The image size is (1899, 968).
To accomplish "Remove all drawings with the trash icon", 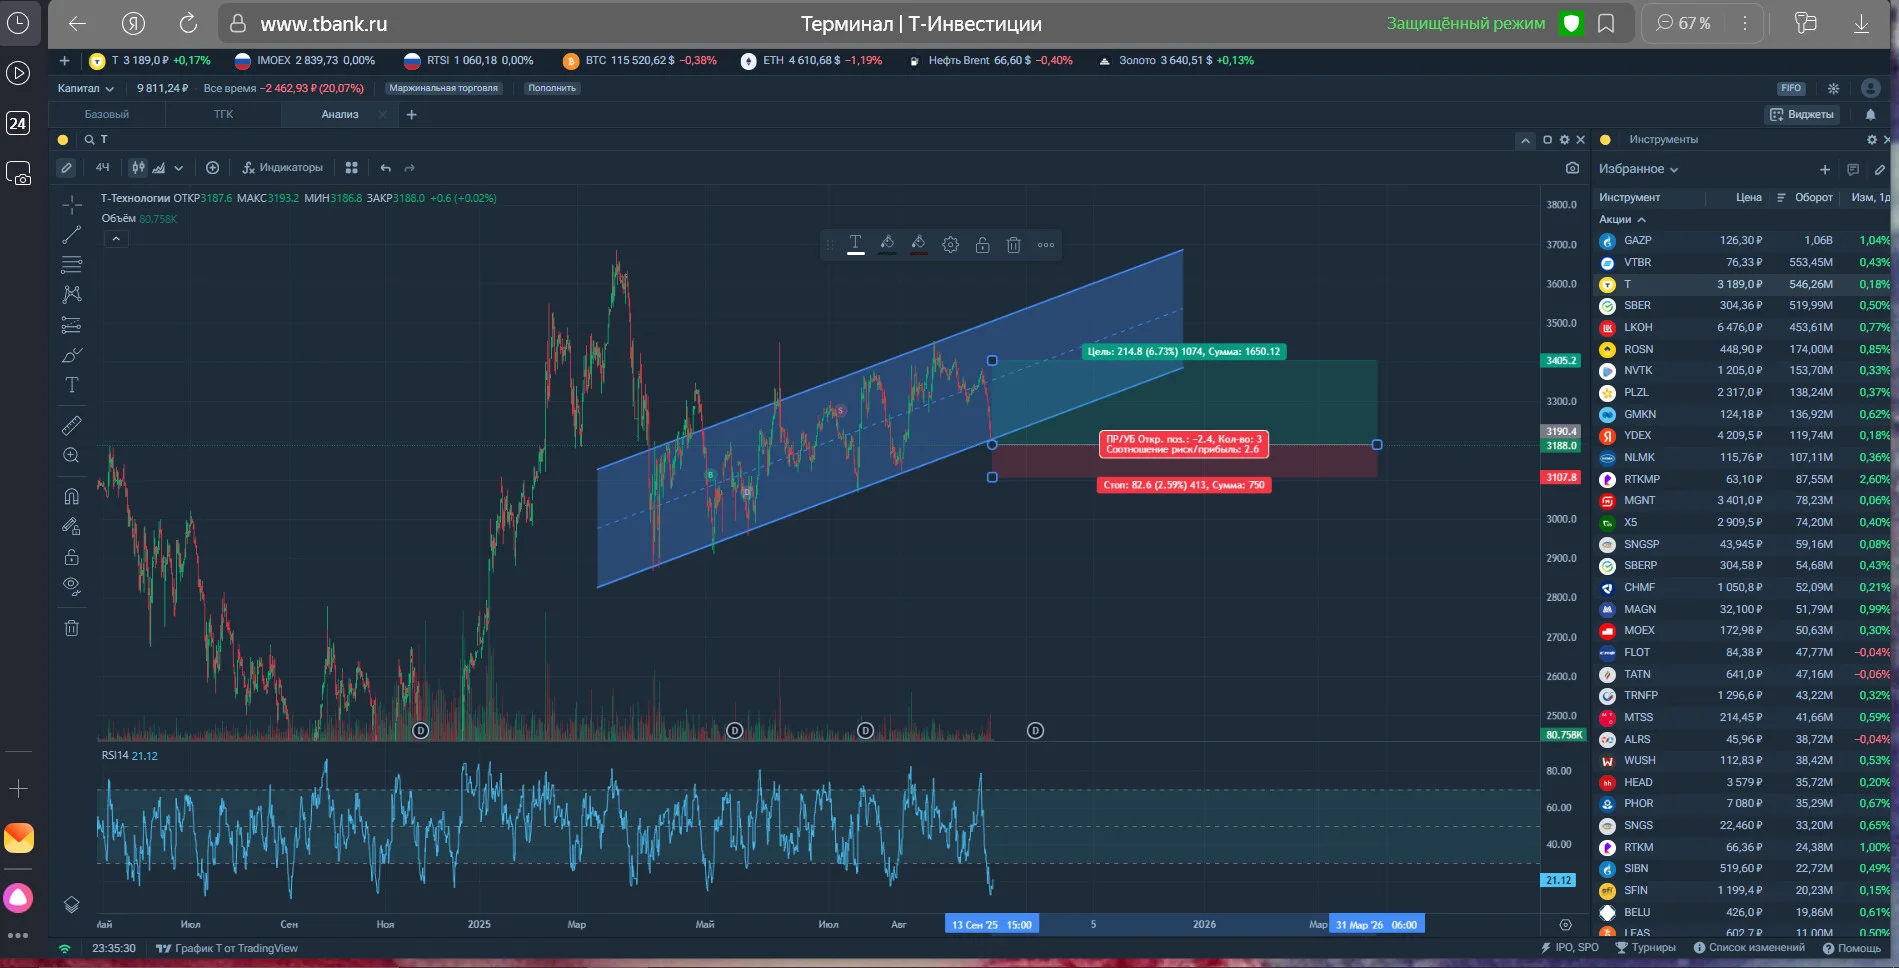I will 72,628.
